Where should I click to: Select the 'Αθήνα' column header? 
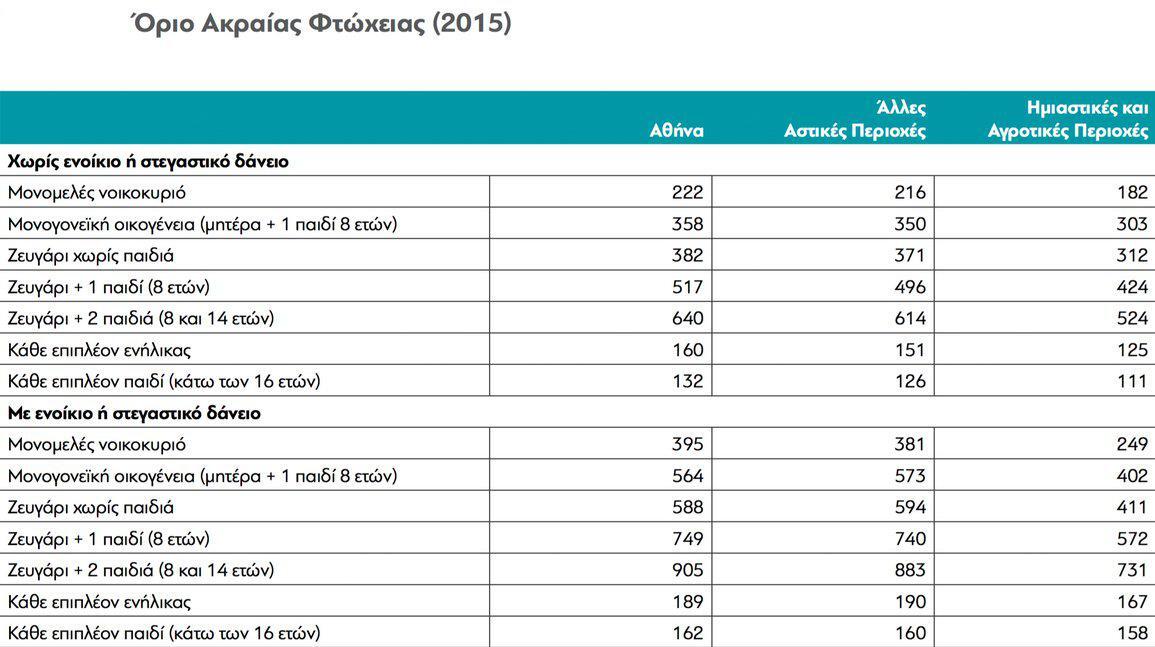(676, 131)
